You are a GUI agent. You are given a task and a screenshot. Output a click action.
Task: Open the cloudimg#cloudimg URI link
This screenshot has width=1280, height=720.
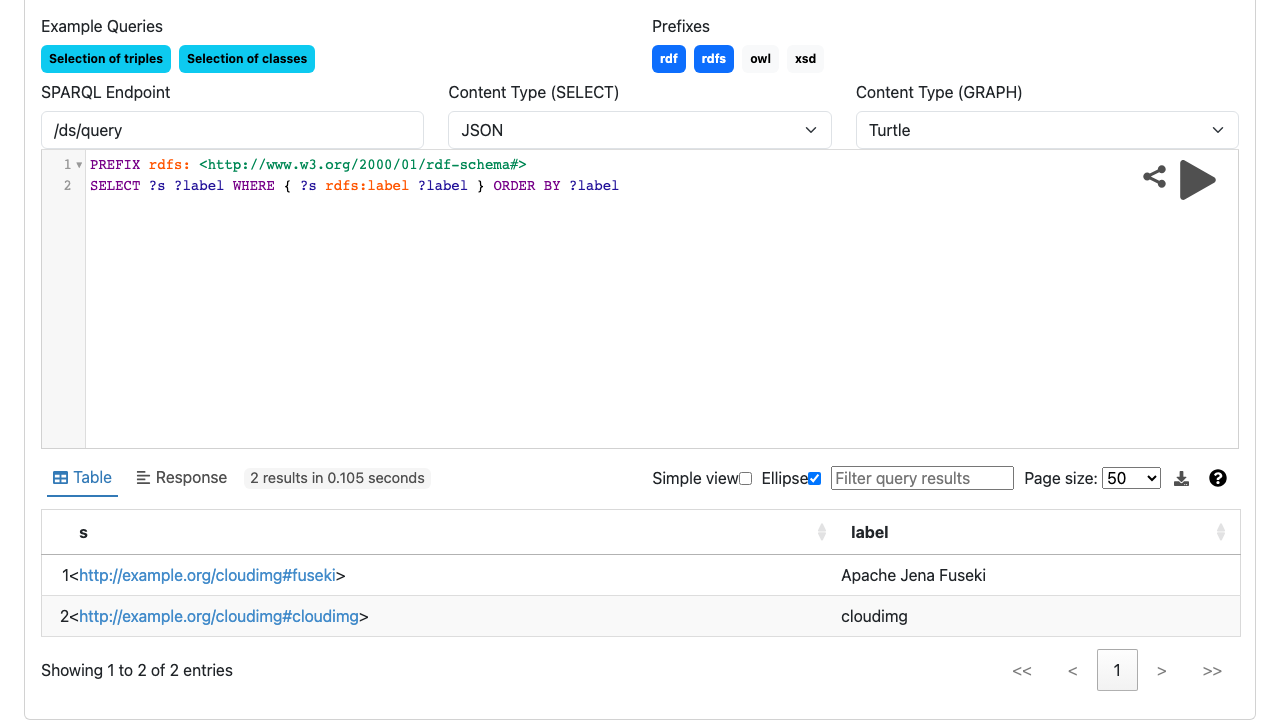pos(219,616)
